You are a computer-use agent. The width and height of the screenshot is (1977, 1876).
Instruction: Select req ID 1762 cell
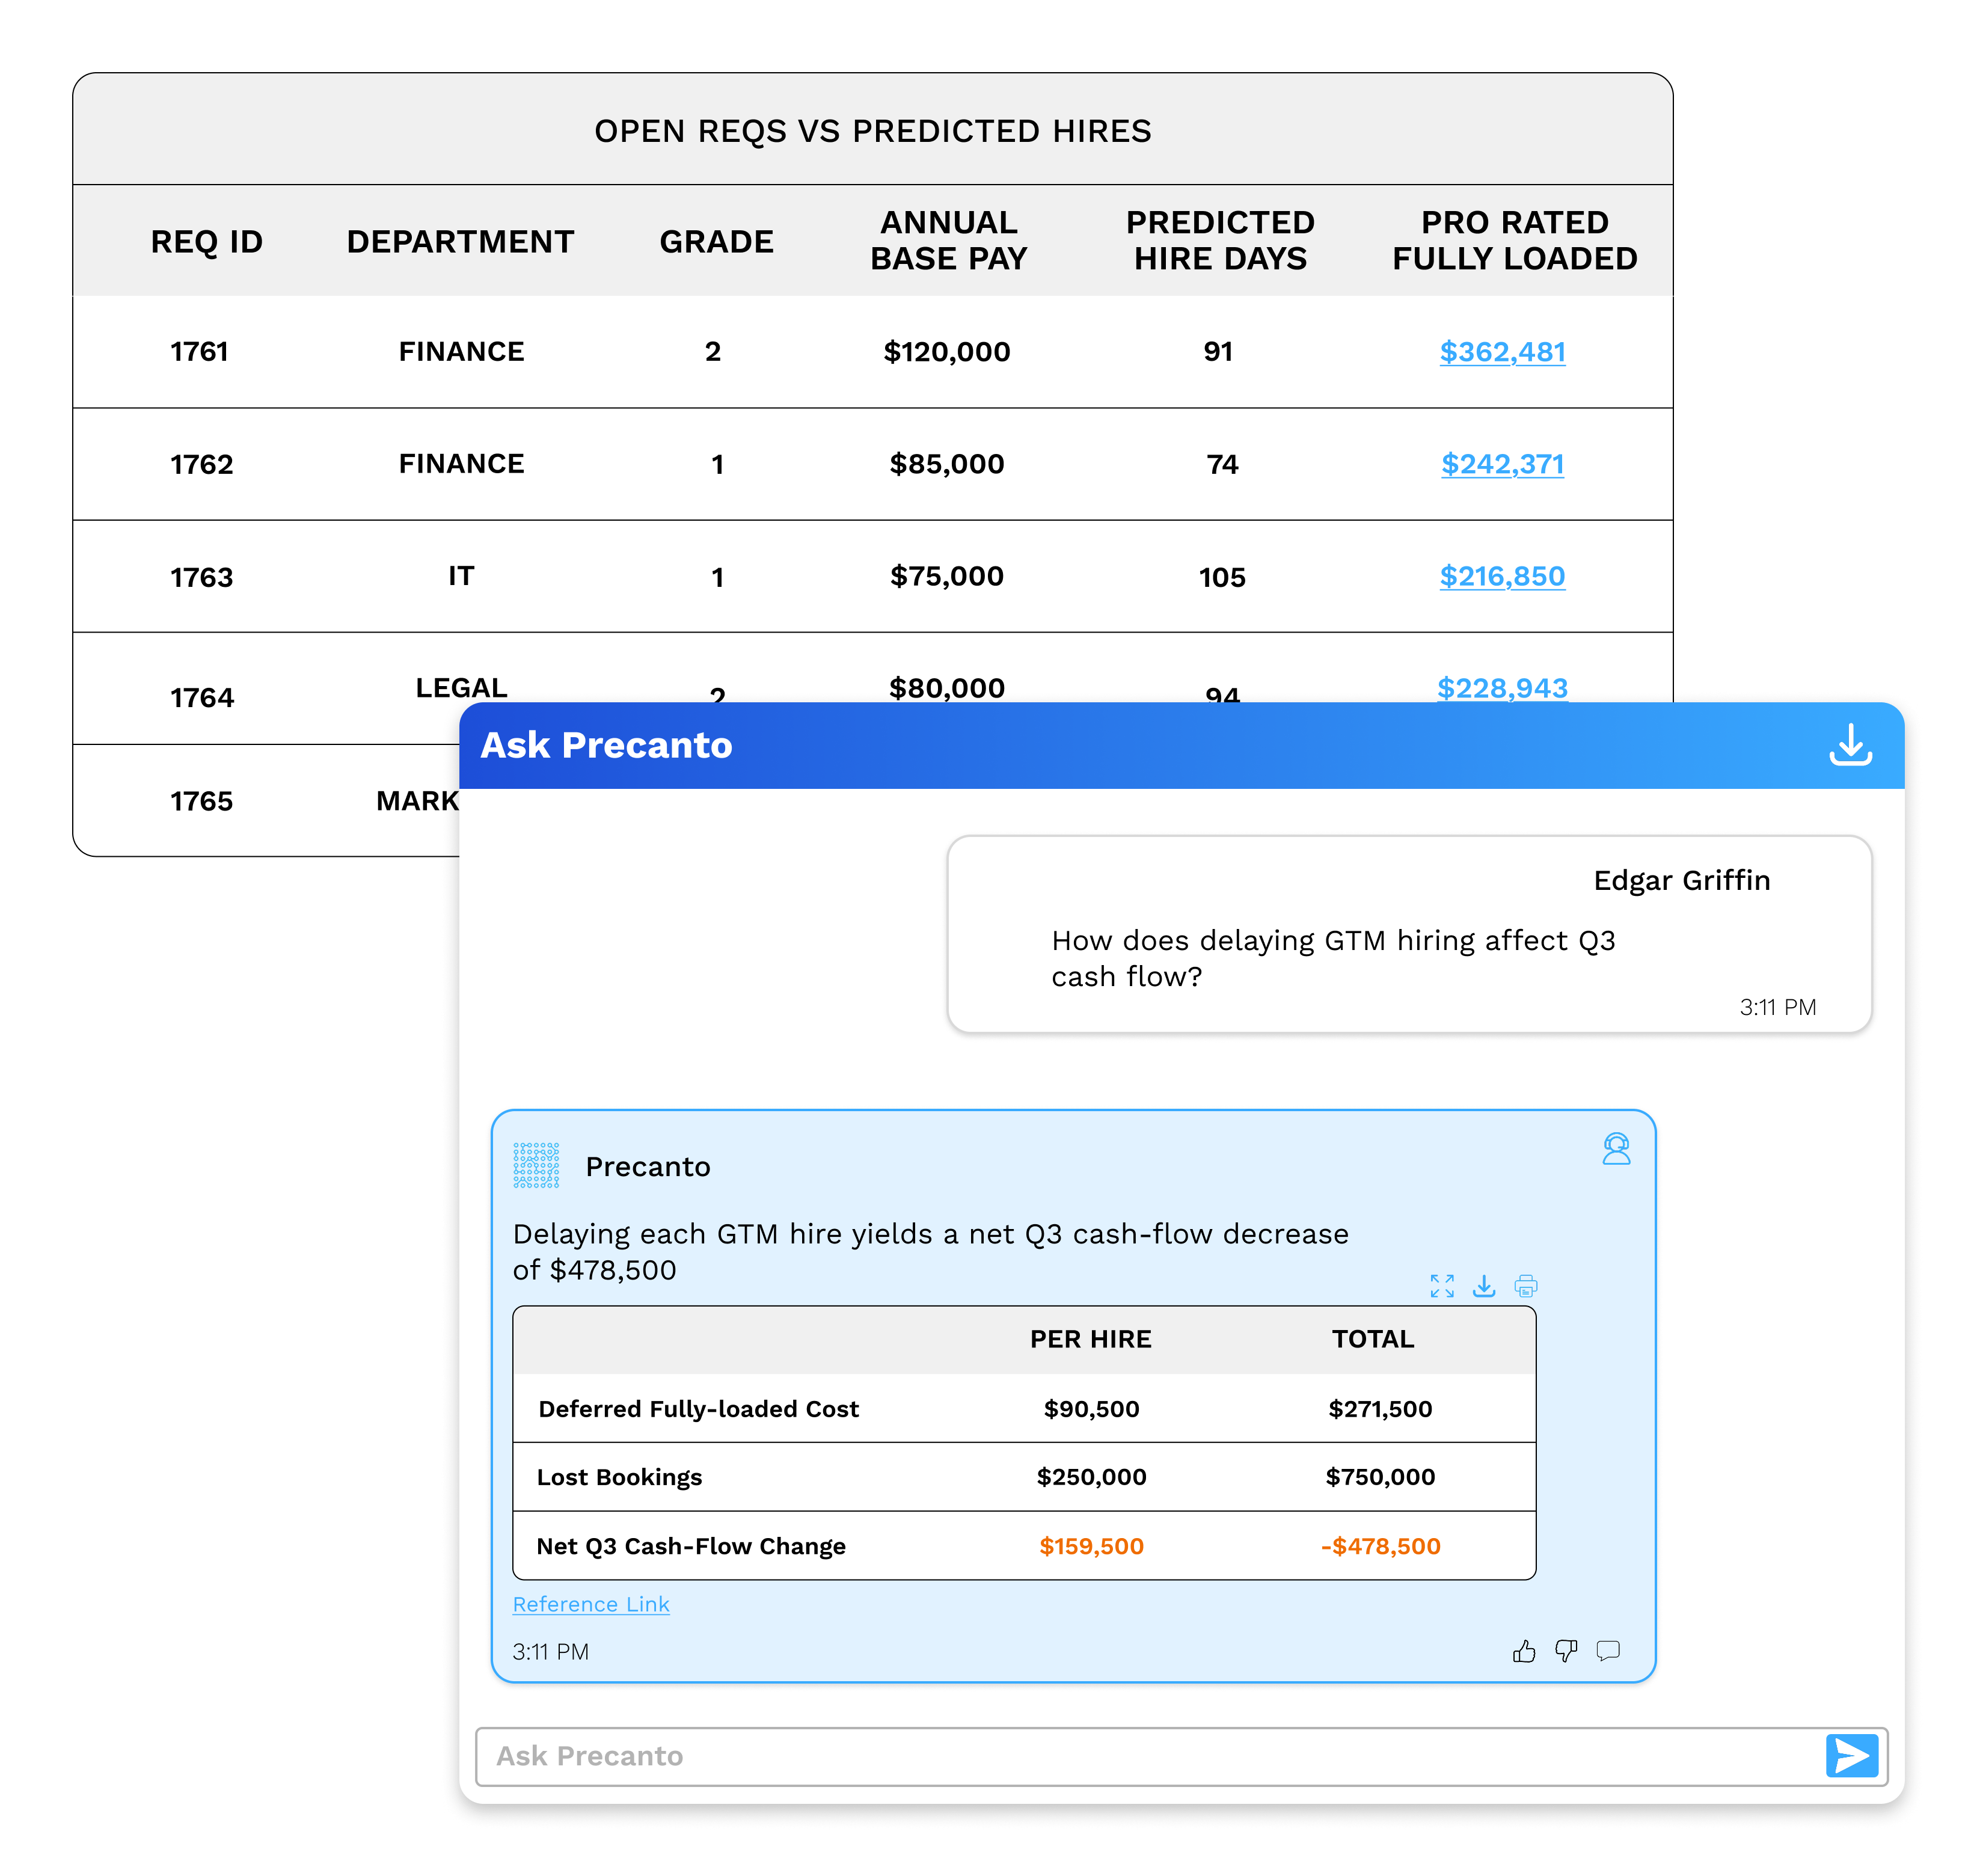[201, 464]
